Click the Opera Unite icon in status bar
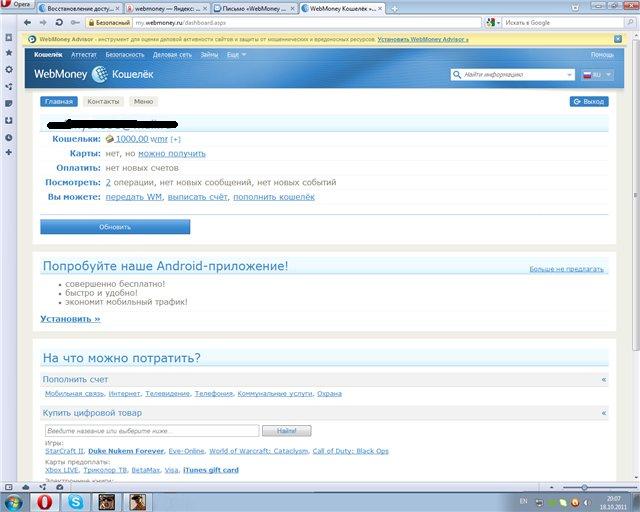The width and height of the screenshot is (640, 512). coord(43,487)
